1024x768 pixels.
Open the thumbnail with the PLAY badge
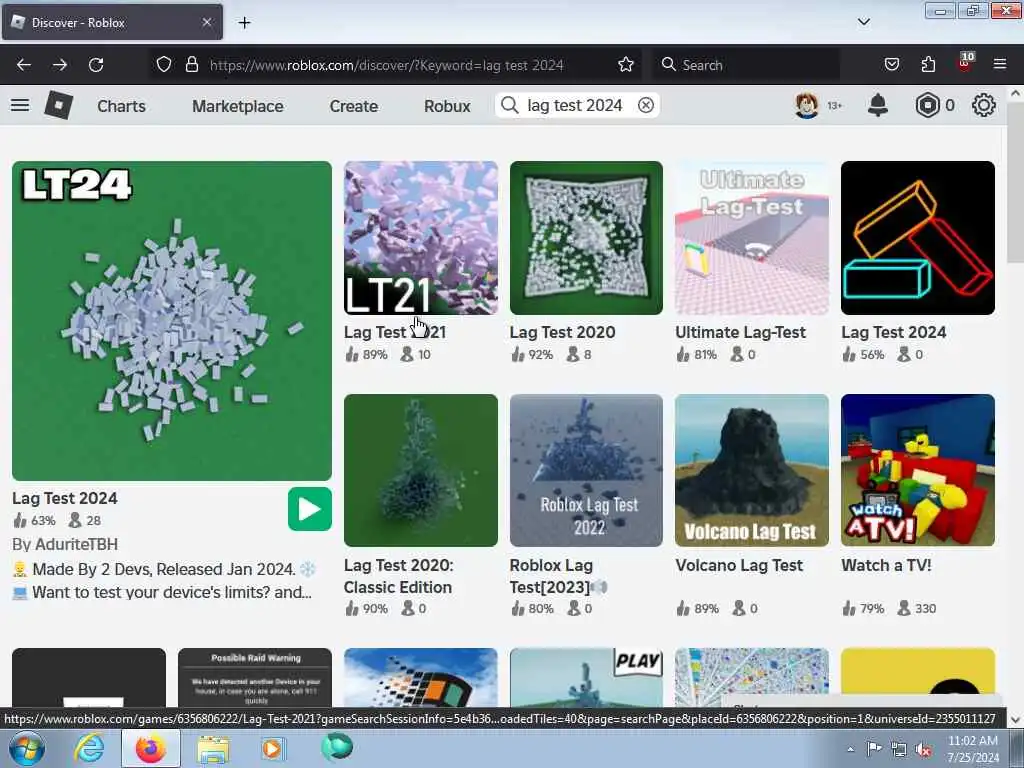pyautogui.click(x=586, y=677)
